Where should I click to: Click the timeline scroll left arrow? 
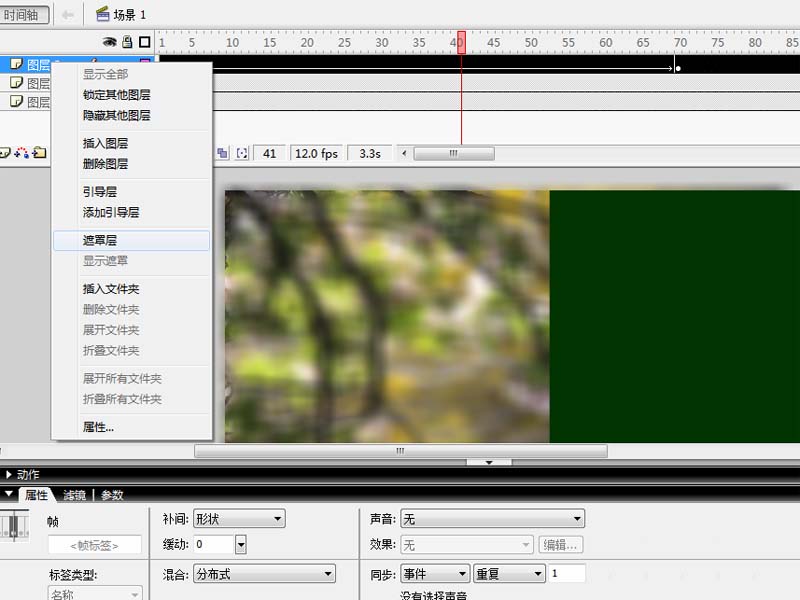404,153
